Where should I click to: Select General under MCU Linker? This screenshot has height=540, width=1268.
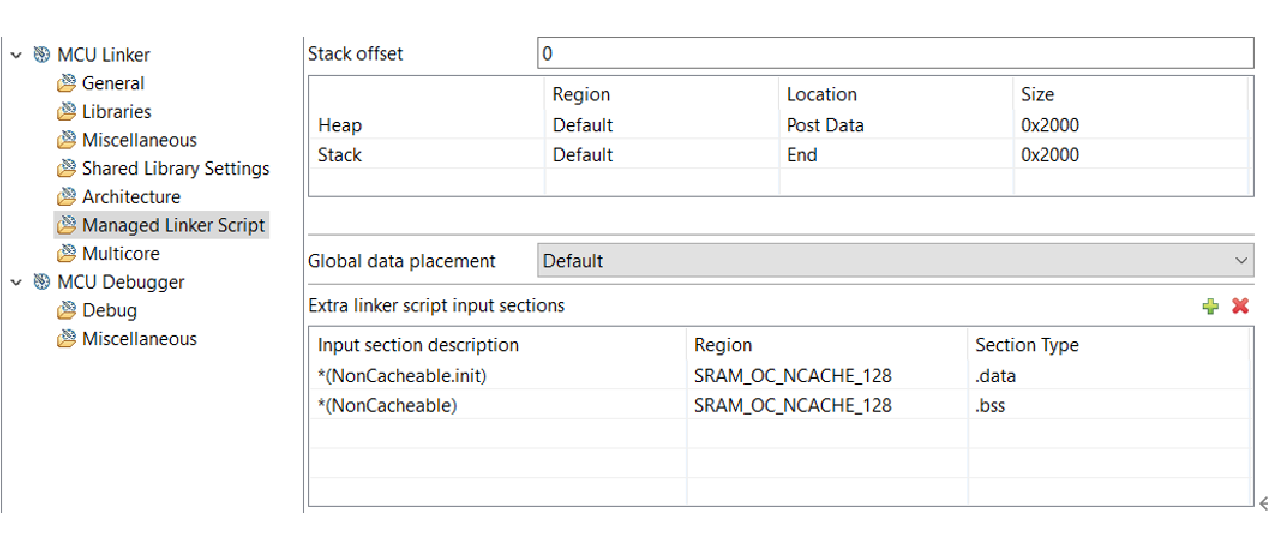click(113, 83)
